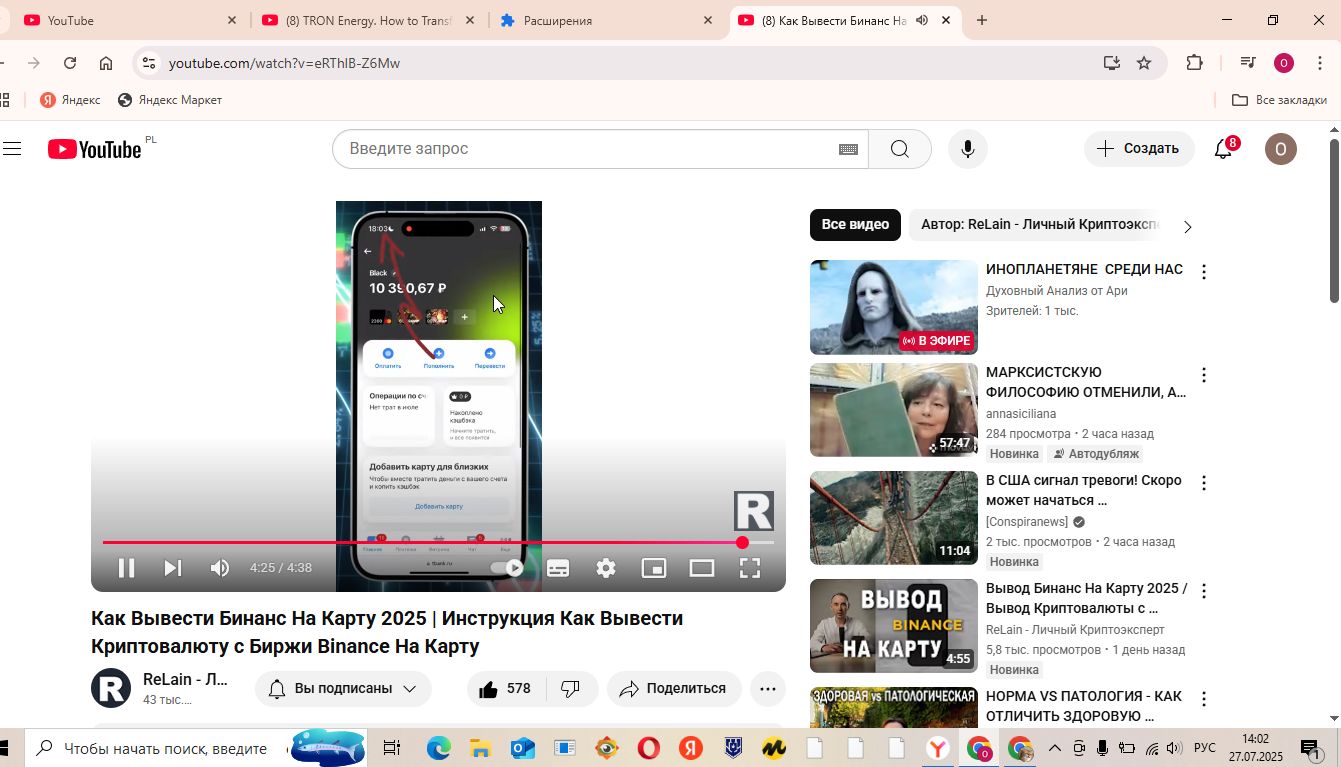Open options for 'МАРКСИСТСКУЮ ФИЛОСОФИЮ' video
Image resolution: width=1341 pixels, height=767 pixels.
(x=1204, y=375)
